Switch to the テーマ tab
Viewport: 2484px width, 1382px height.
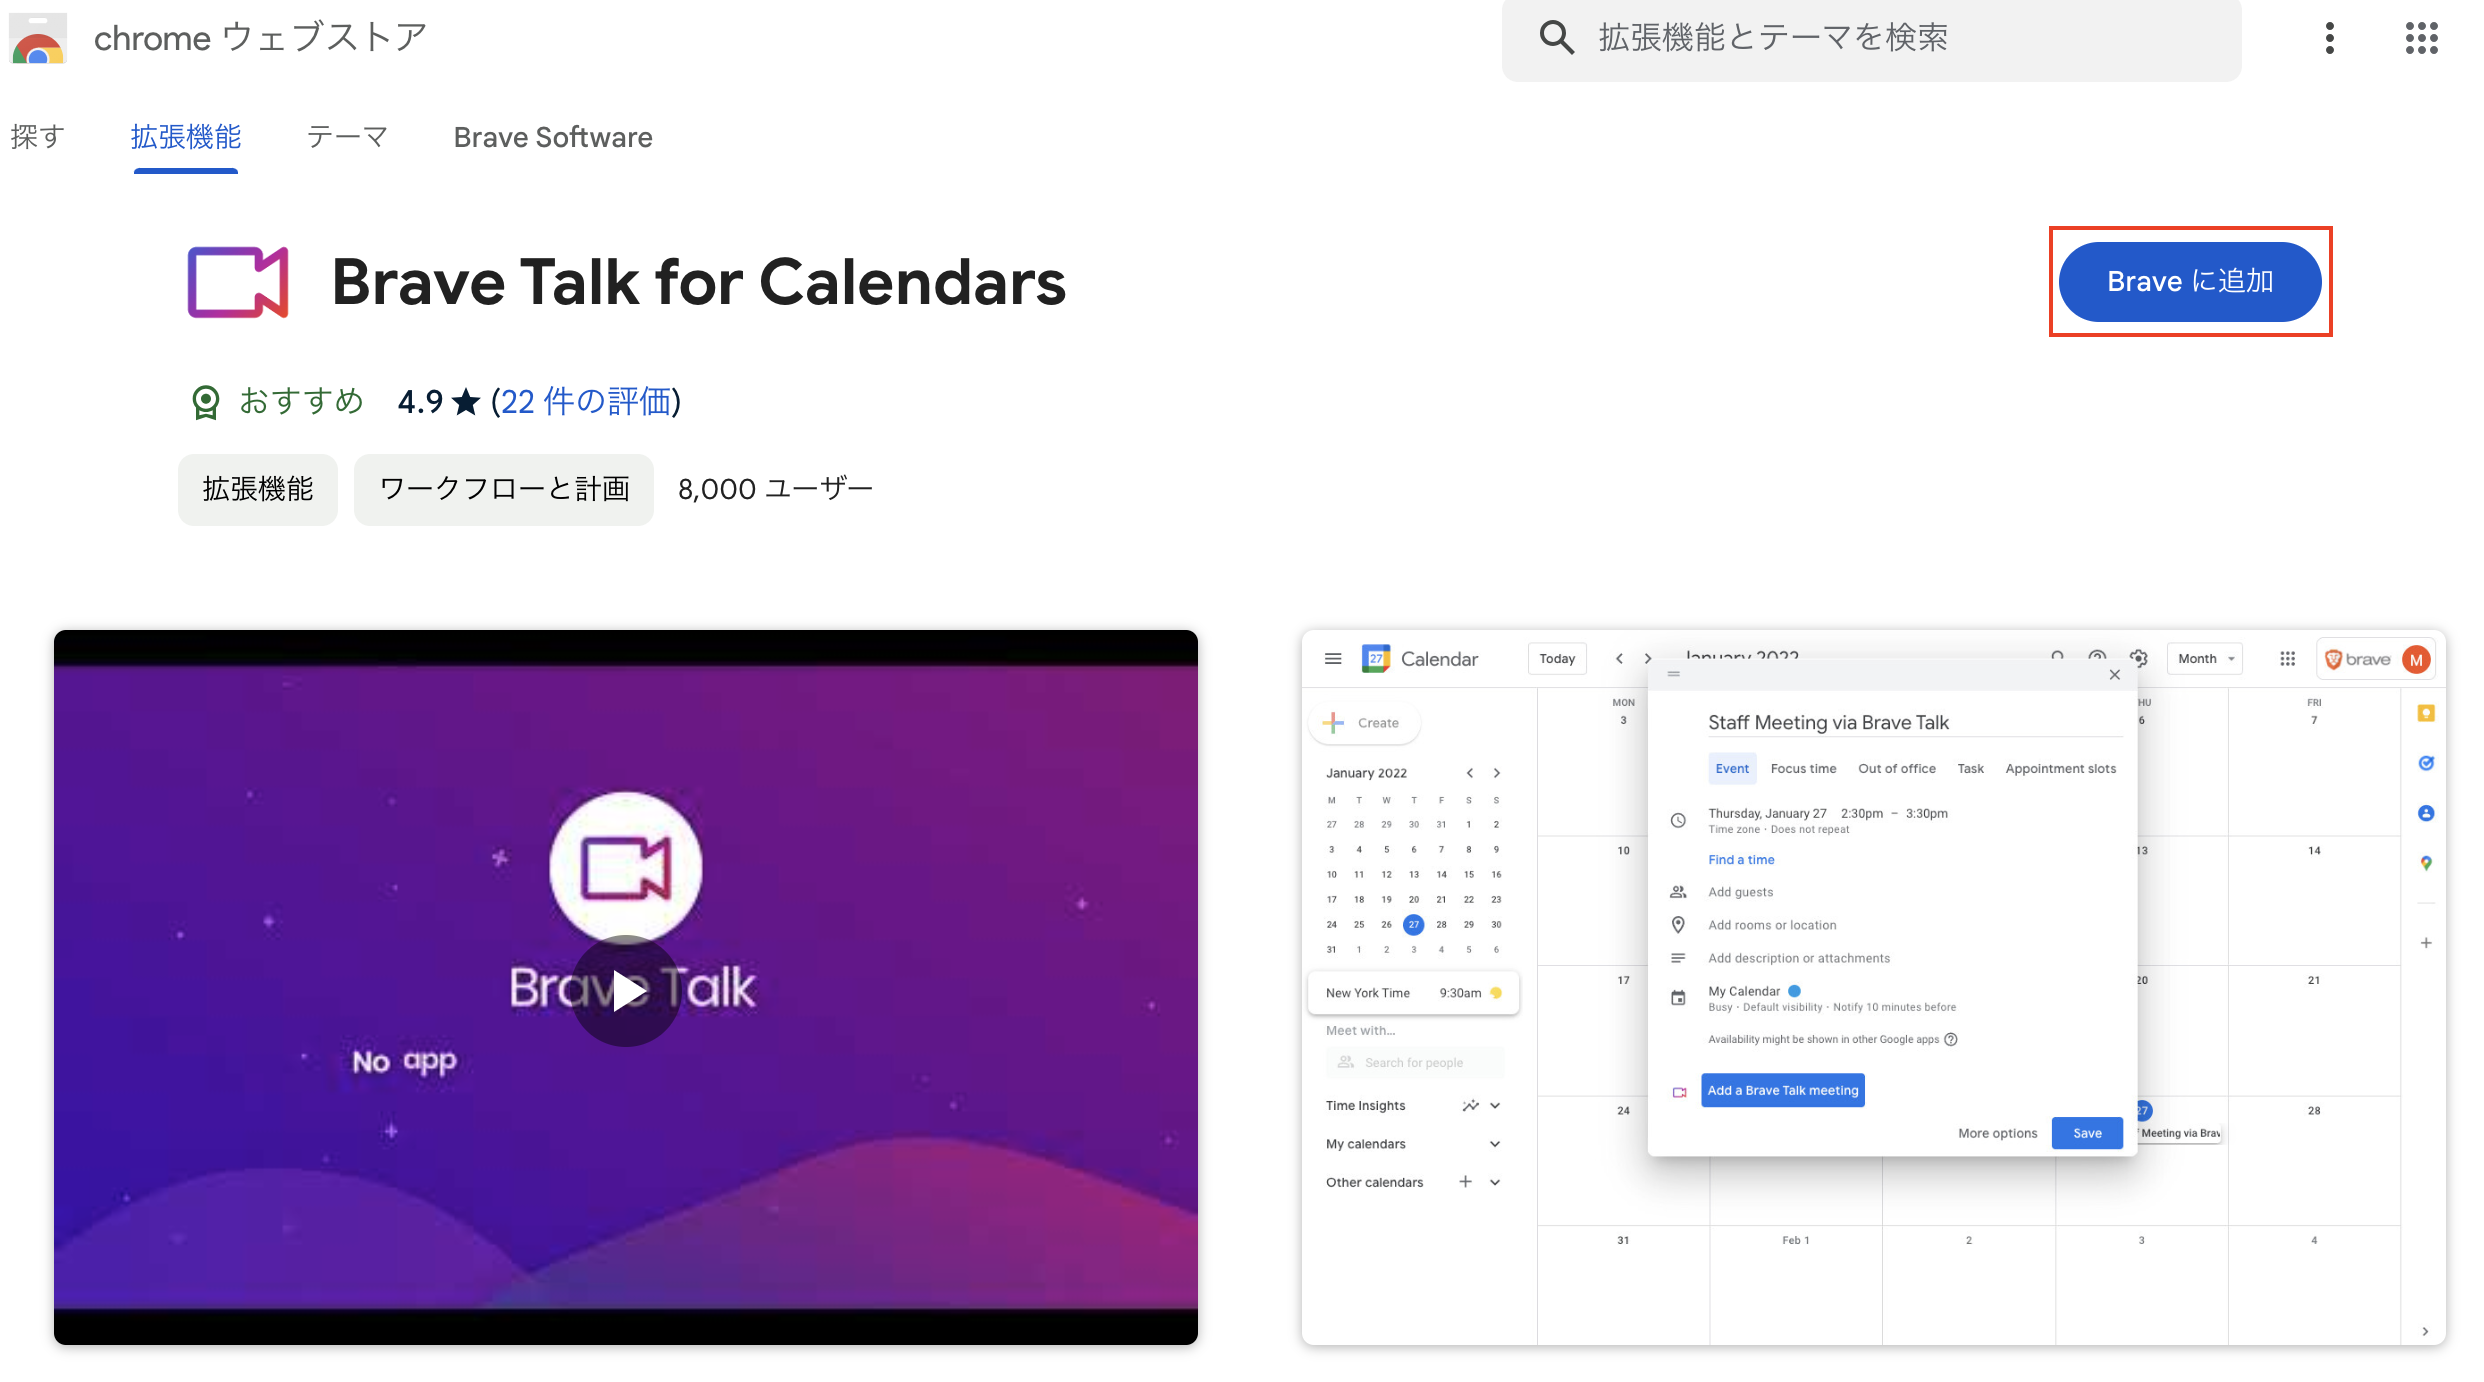pos(347,137)
